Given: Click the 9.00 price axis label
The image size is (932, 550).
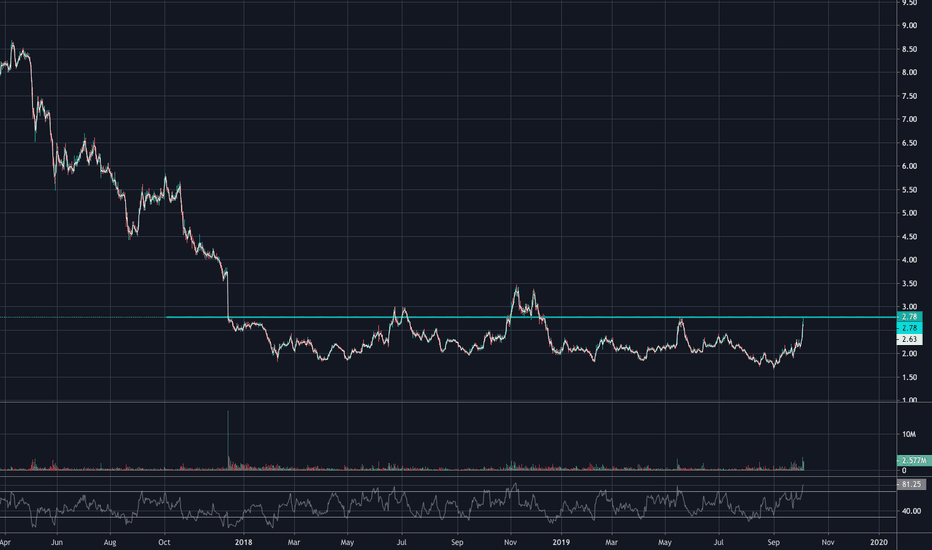Looking at the screenshot, I should tap(909, 26).
